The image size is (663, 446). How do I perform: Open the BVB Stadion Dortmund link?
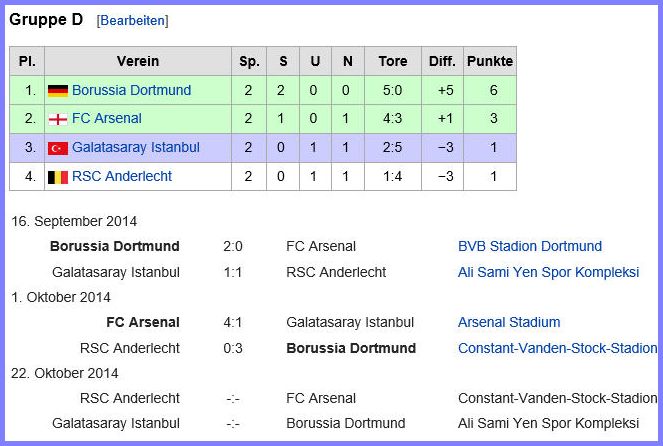[530, 246]
